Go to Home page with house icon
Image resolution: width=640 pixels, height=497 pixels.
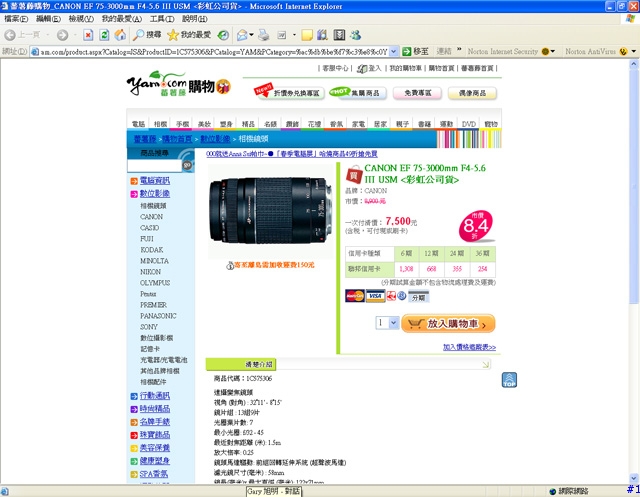point(120,35)
